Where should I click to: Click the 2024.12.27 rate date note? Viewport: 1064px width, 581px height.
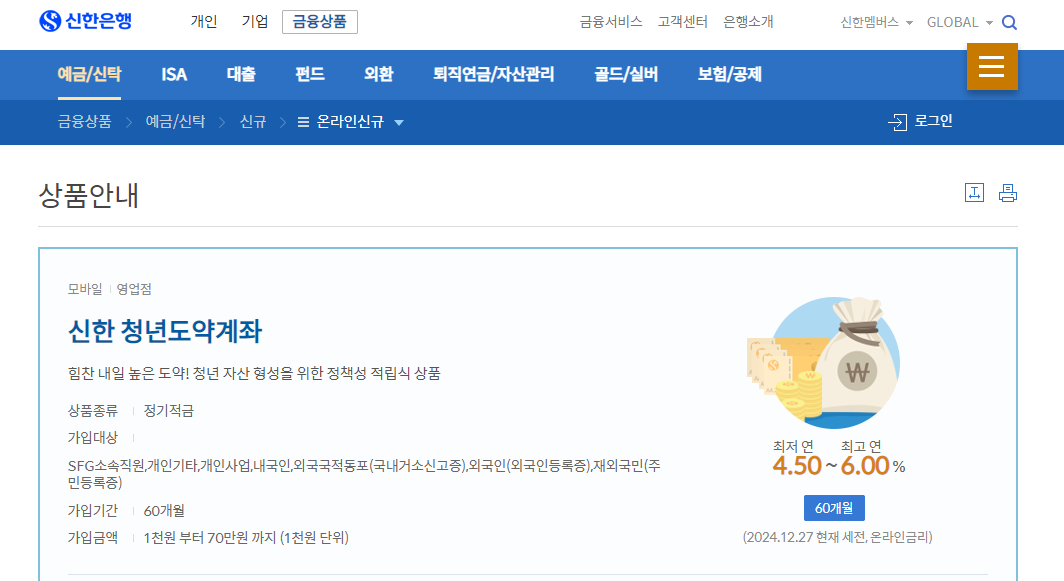[x=837, y=537]
